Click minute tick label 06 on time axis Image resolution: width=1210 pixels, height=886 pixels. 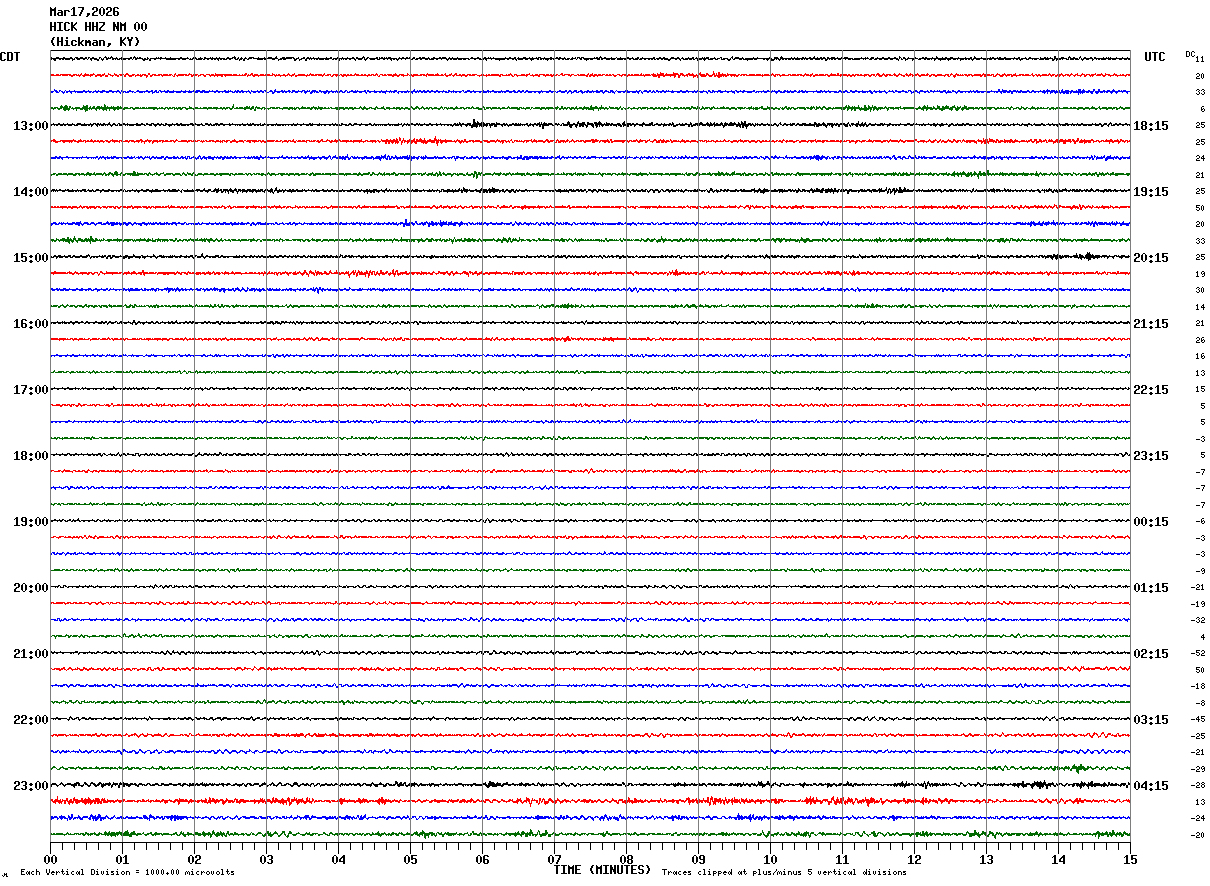(482, 860)
